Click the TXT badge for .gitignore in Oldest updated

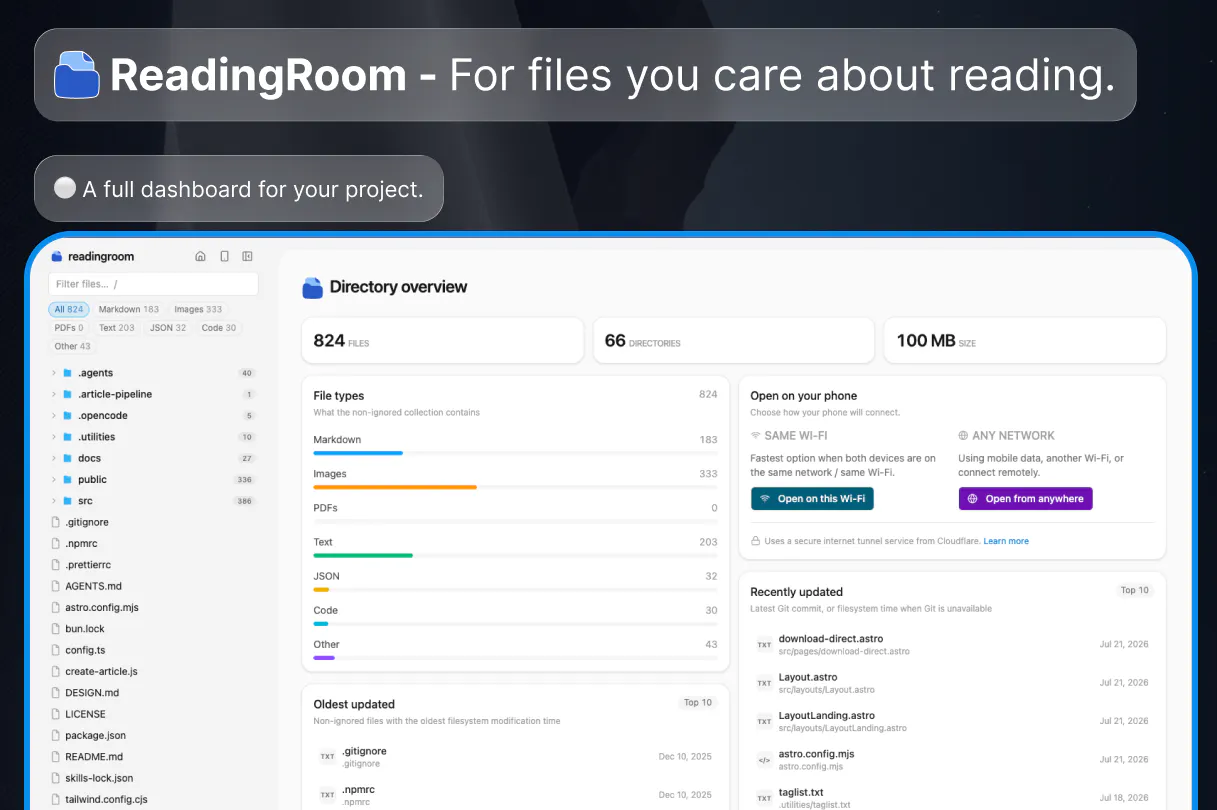(327, 757)
